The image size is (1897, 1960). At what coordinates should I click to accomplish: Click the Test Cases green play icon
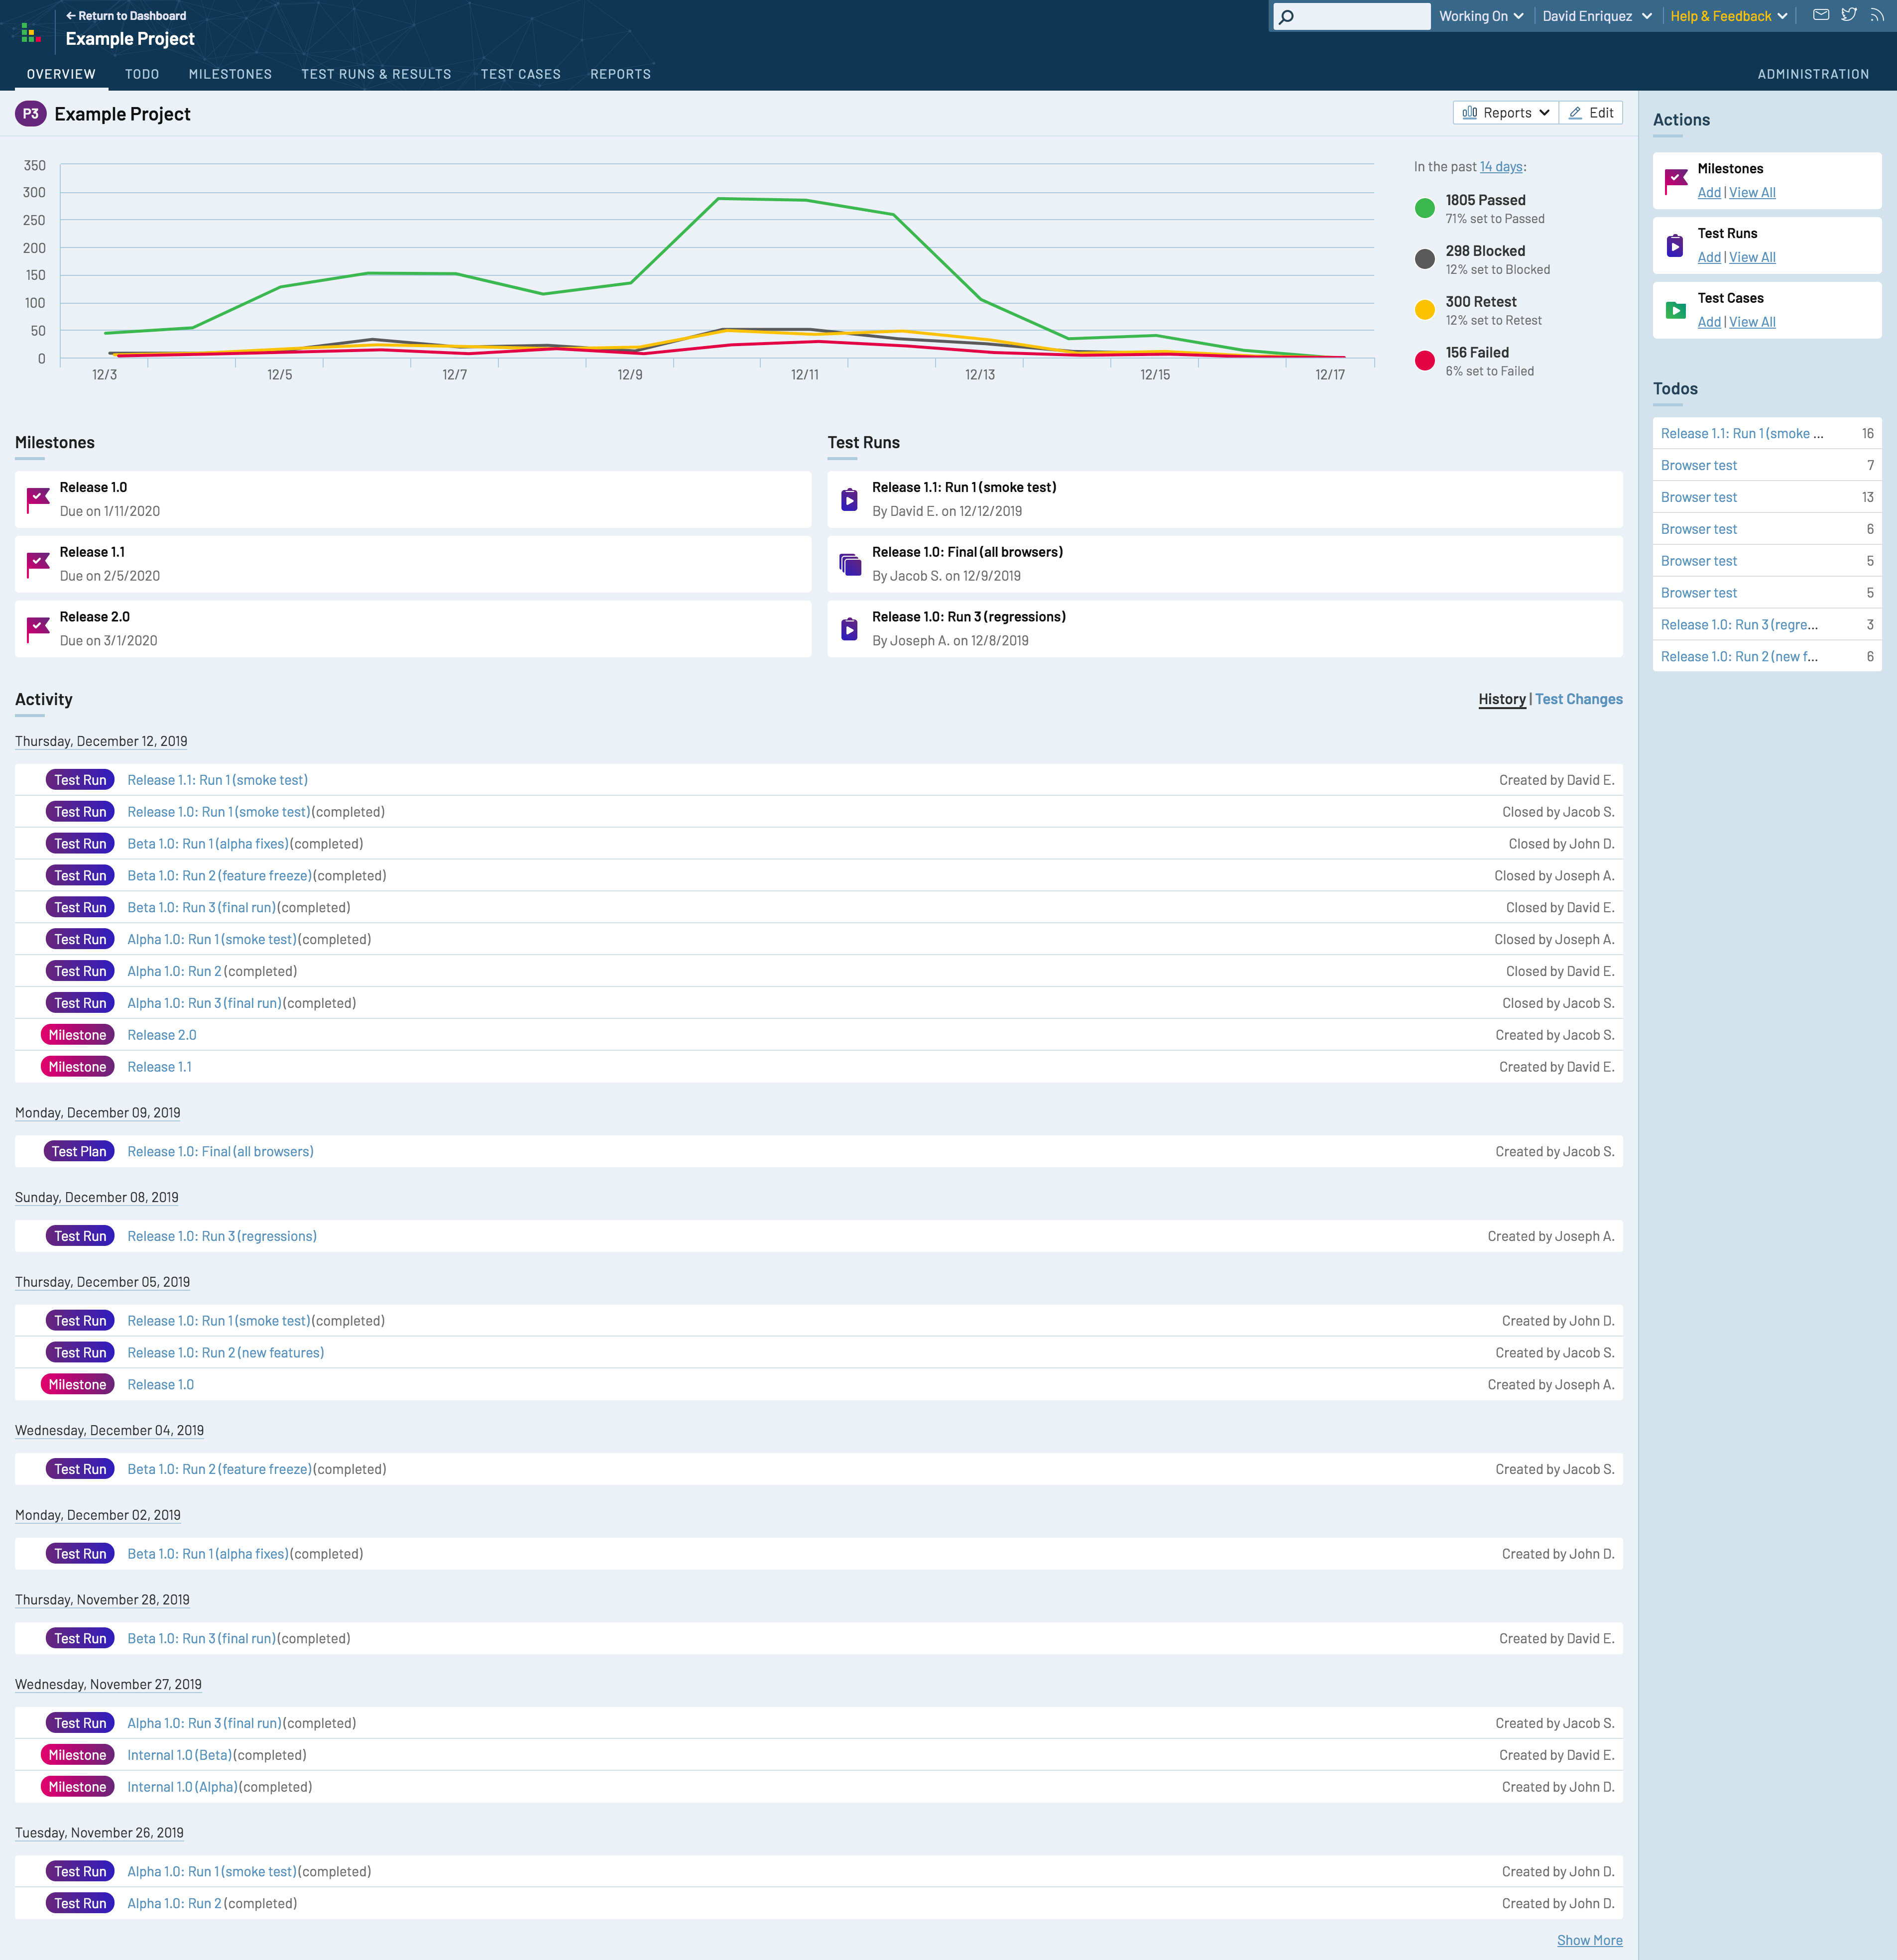click(x=1676, y=311)
